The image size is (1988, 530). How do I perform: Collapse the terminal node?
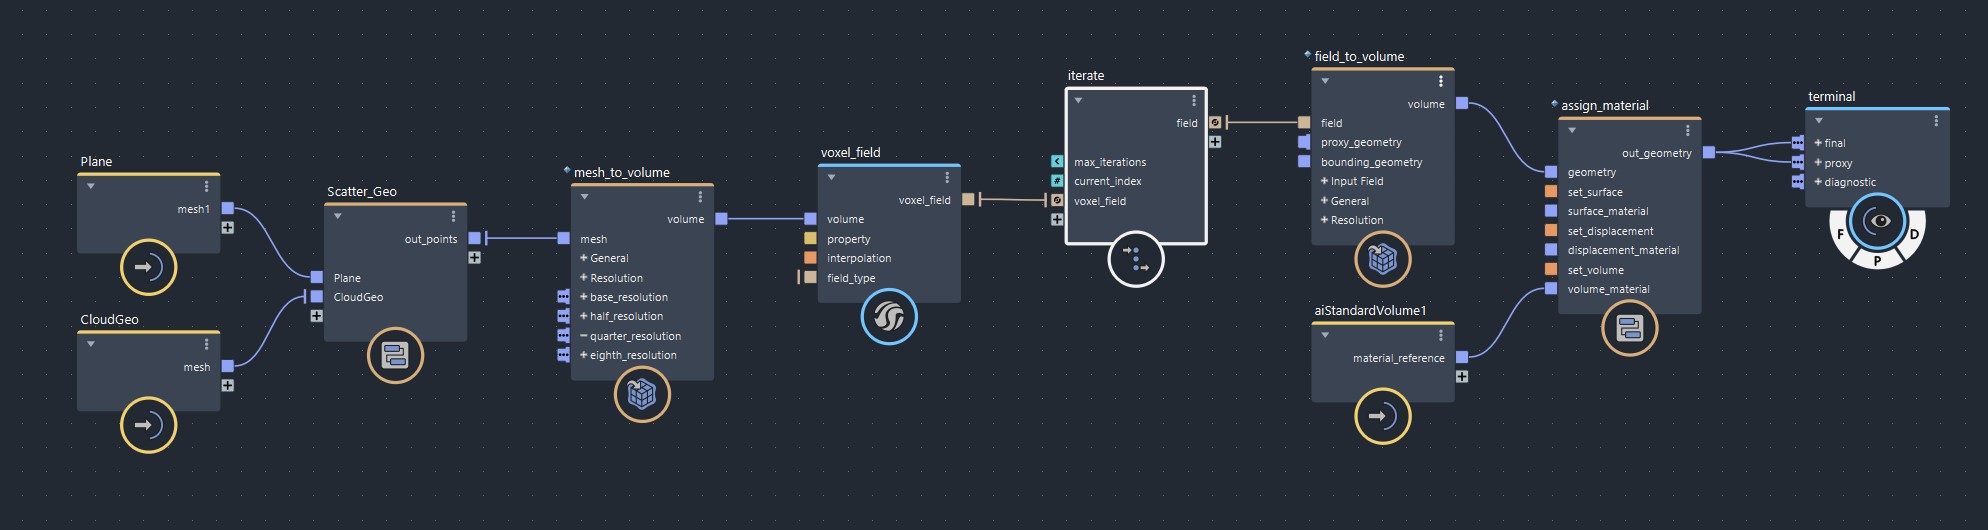point(1819,121)
